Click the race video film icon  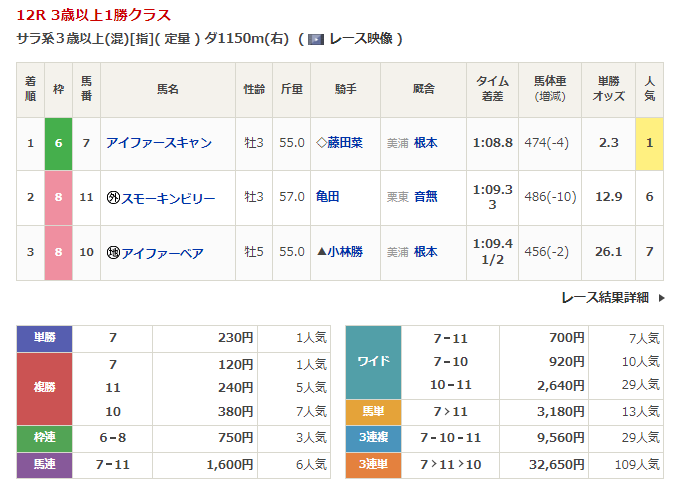[315, 40]
